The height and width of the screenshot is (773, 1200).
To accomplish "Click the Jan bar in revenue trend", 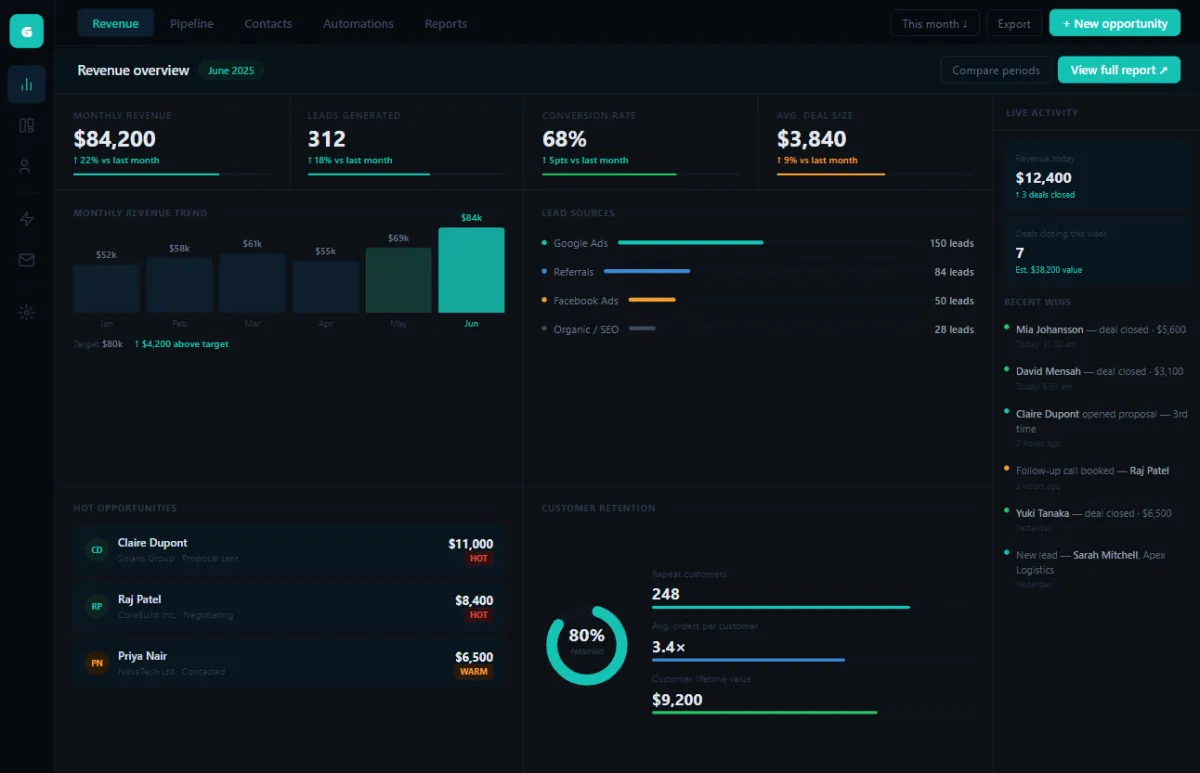I will coord(106,289).
